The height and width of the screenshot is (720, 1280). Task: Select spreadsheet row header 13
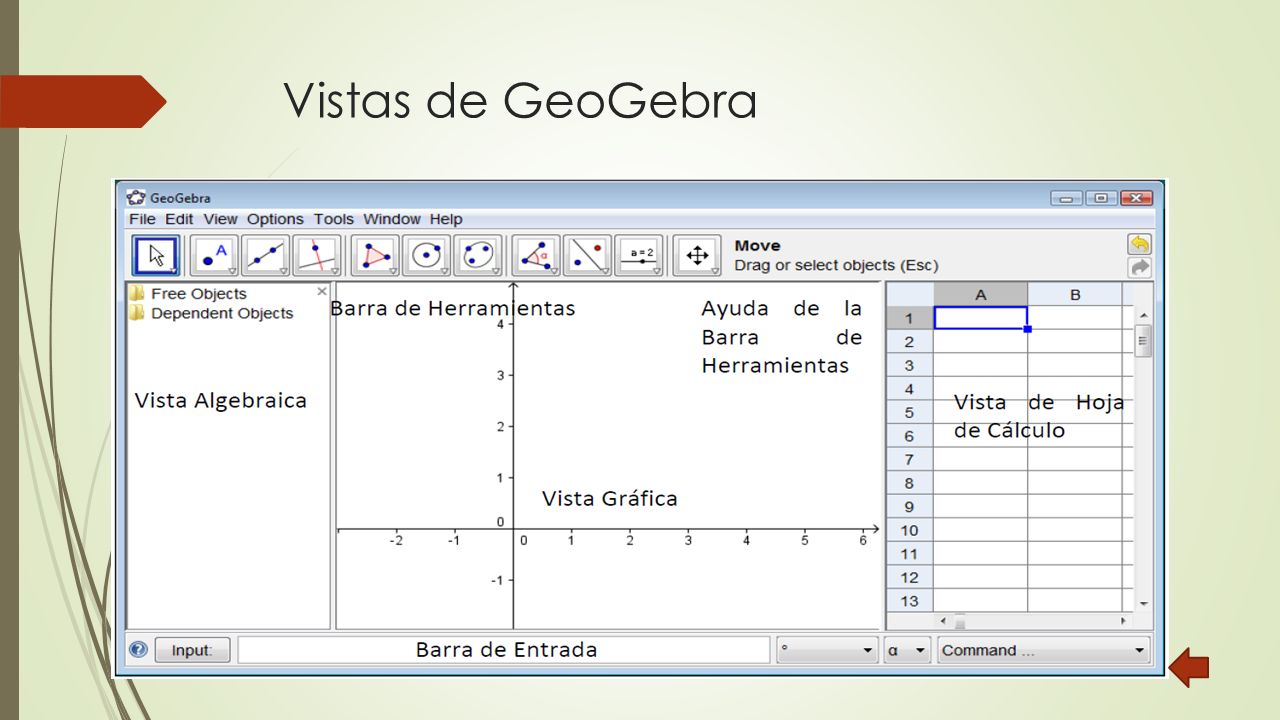pyautogui.click(x=909, y=601)
